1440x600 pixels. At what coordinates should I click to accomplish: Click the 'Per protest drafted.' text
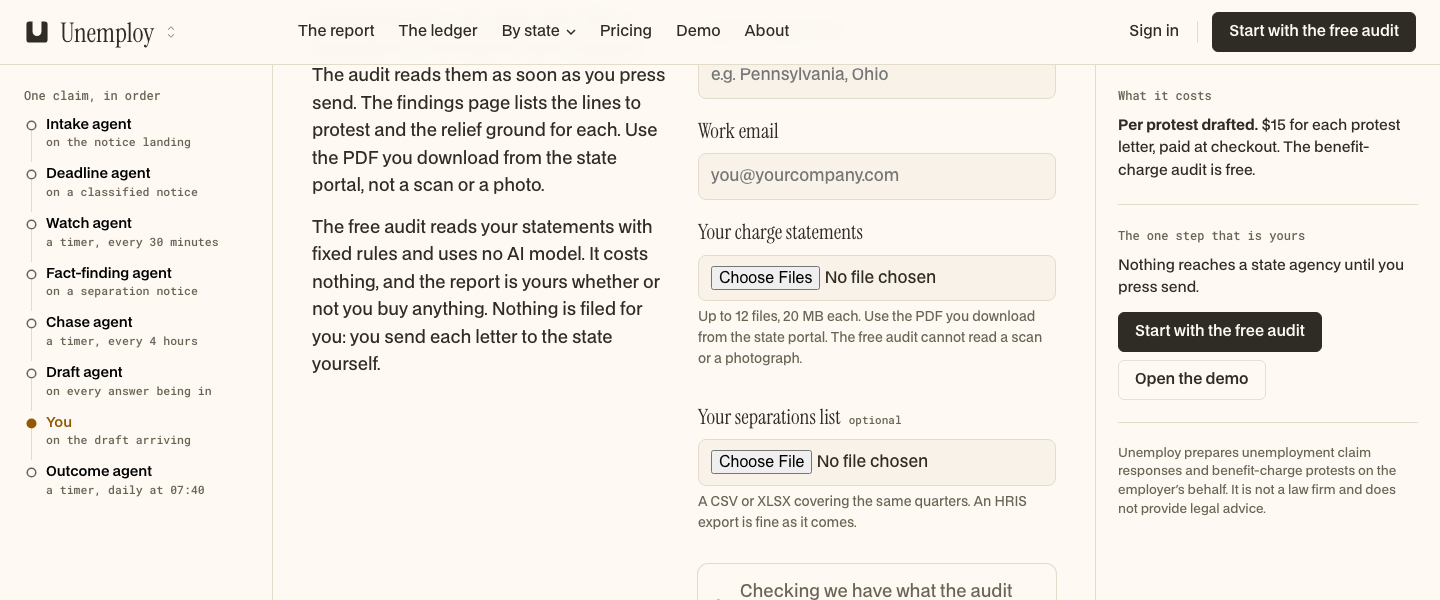pyautogui.click(x=1188, y=125)
